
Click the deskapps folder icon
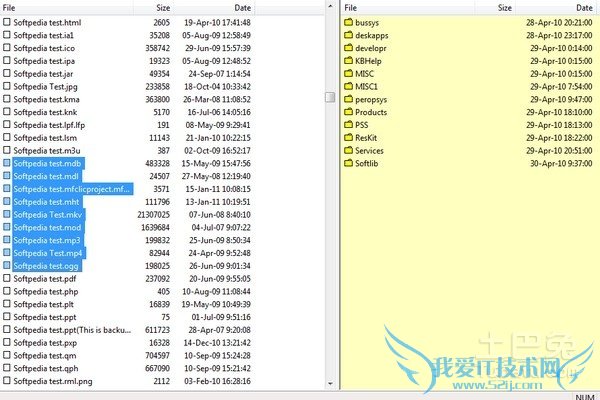[x=348, y=35]
